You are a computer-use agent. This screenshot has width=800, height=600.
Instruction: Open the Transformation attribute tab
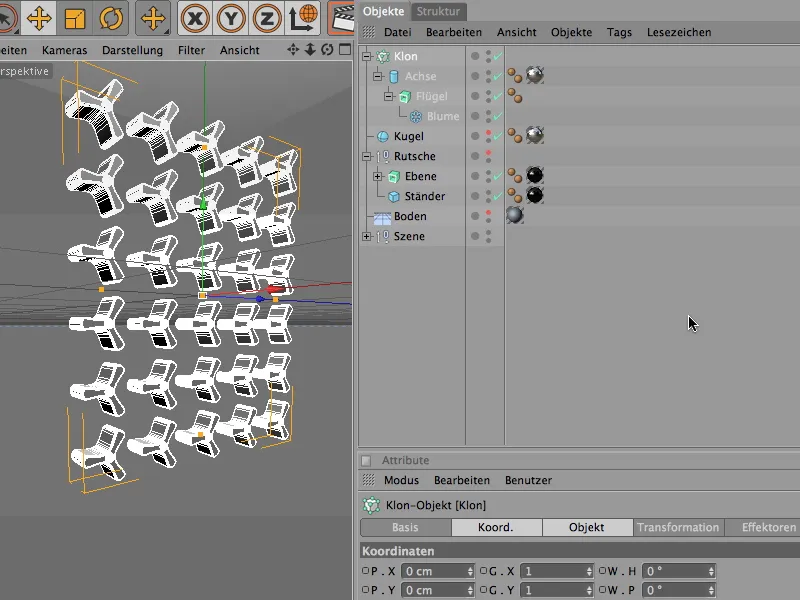click(x=678, y=527)
